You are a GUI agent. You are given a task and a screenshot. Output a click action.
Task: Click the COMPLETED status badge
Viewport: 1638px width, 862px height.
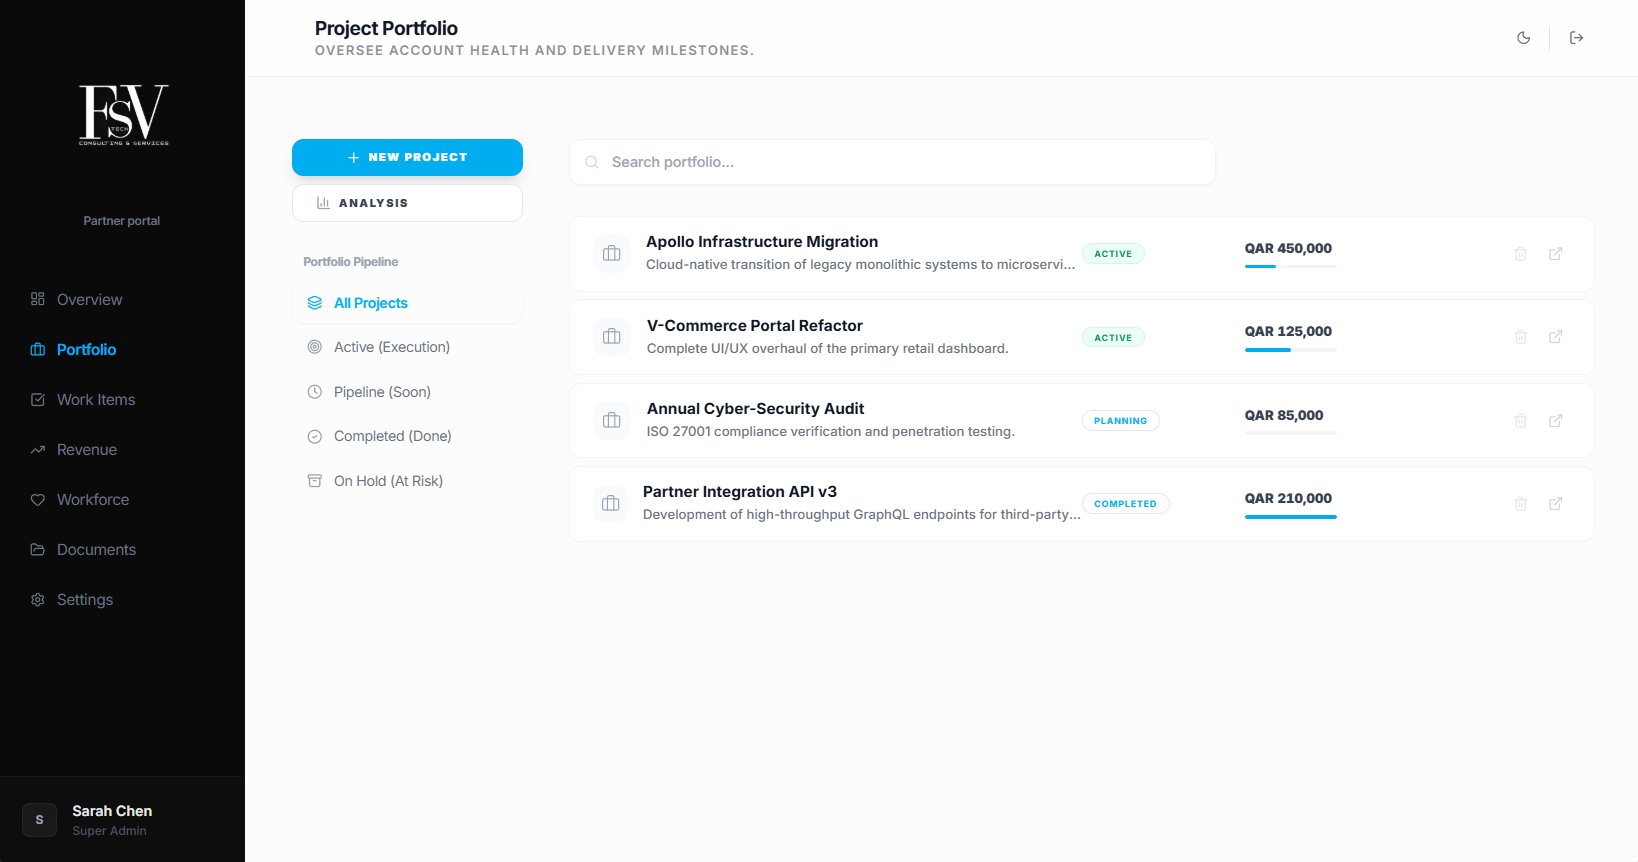1125,504
